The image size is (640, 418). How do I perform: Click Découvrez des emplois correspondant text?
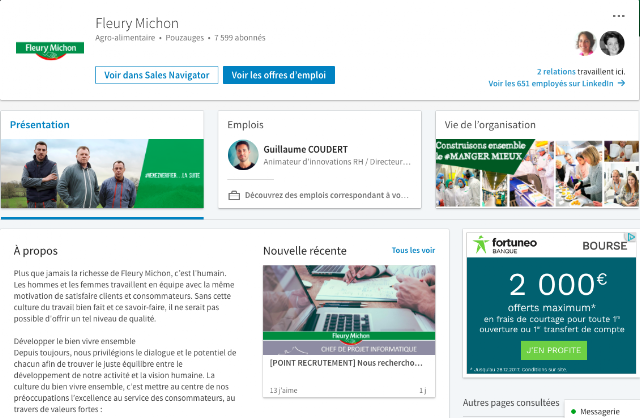coord(327,196)
